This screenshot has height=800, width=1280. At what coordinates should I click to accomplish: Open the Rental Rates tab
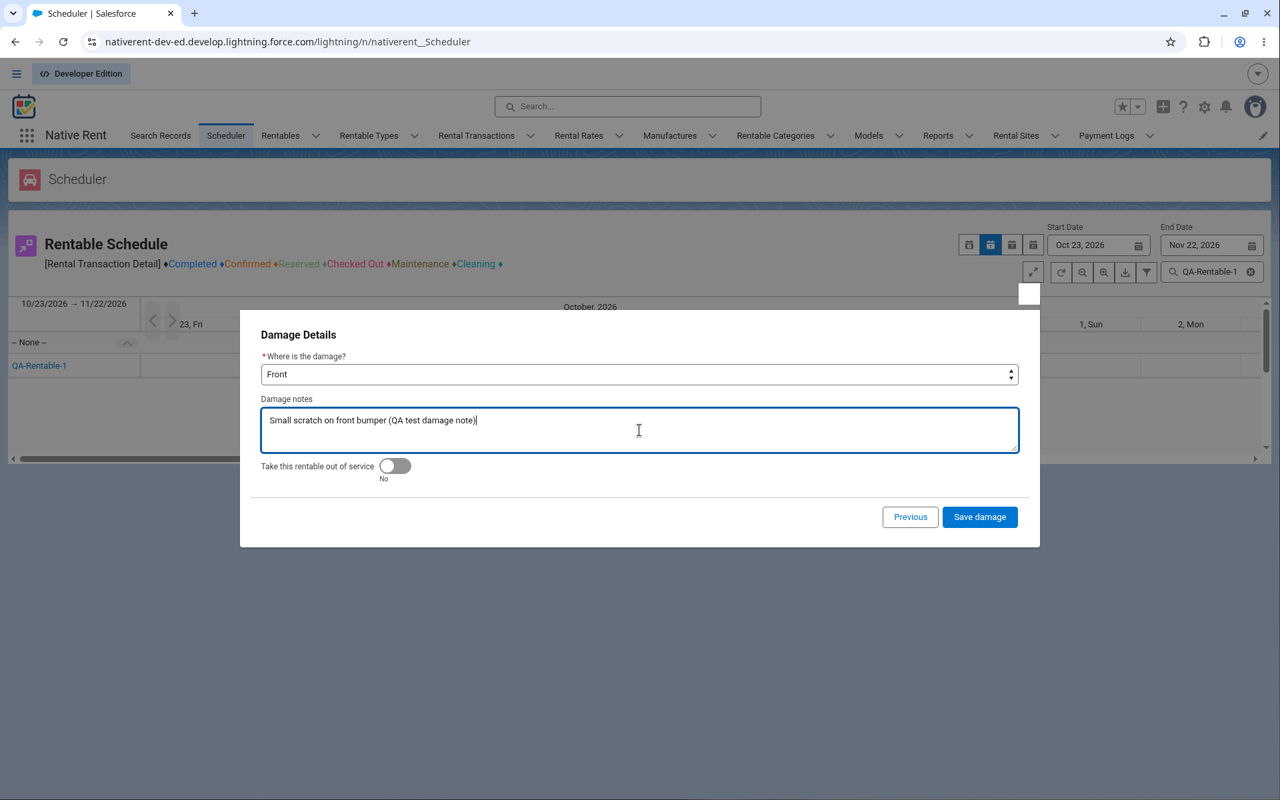pos(579,136)
